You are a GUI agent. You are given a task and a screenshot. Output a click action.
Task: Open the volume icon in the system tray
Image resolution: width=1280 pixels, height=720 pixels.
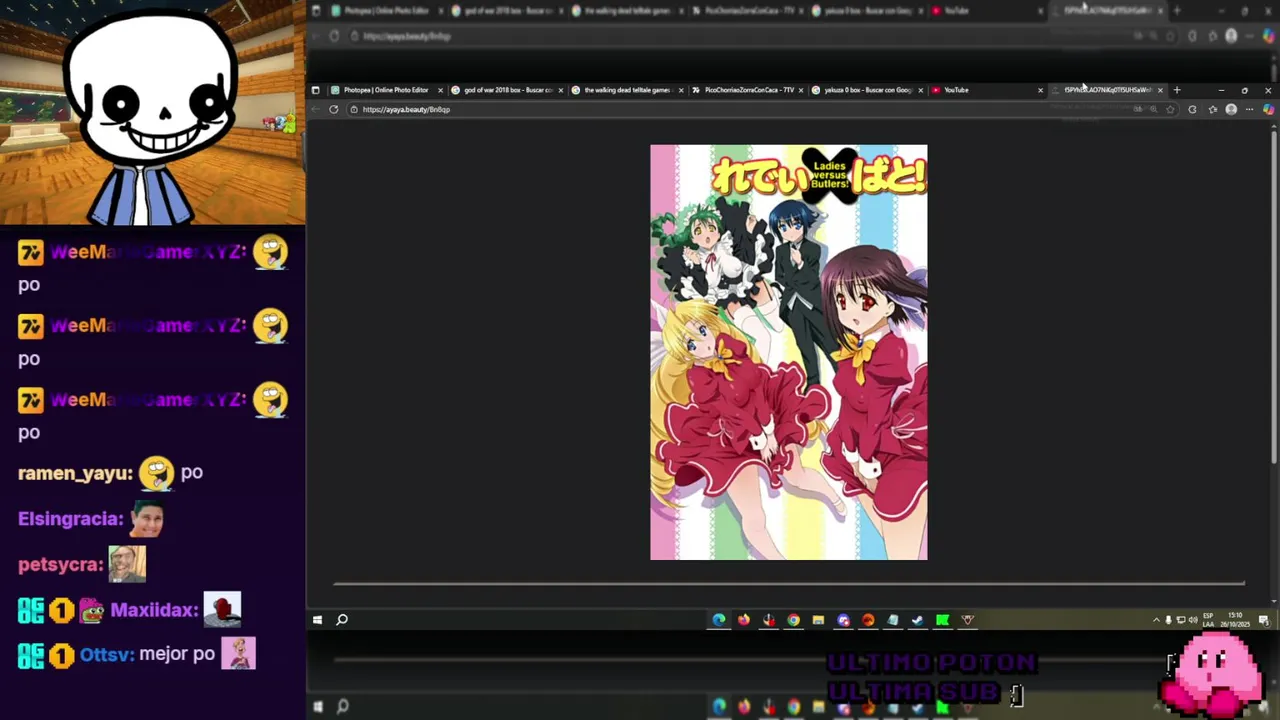[1192, 620]
